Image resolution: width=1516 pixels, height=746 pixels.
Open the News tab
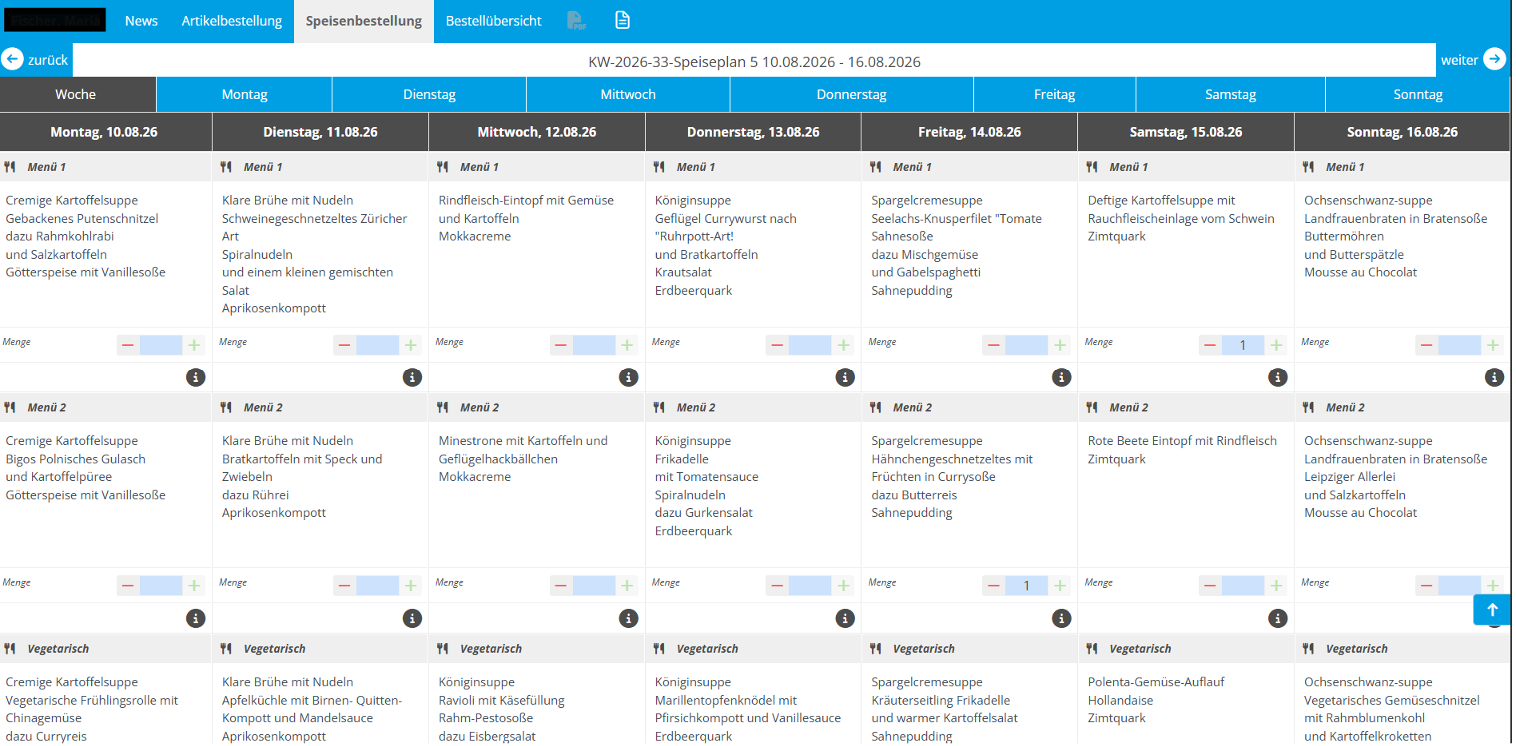(141, 21)
